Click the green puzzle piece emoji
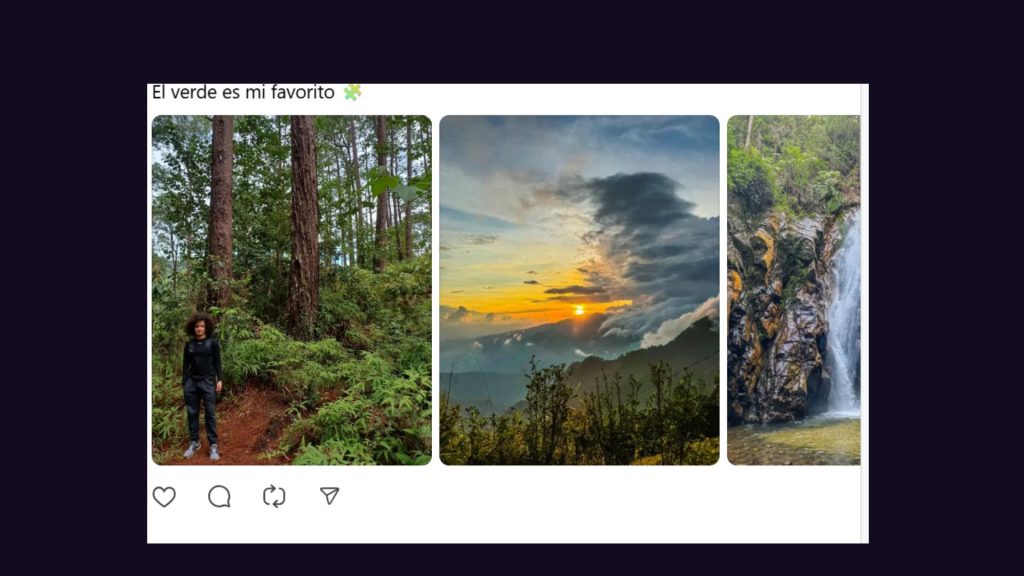Image resolution: width=1024 pixels, height=576 pixels. (x=352, y=93)
